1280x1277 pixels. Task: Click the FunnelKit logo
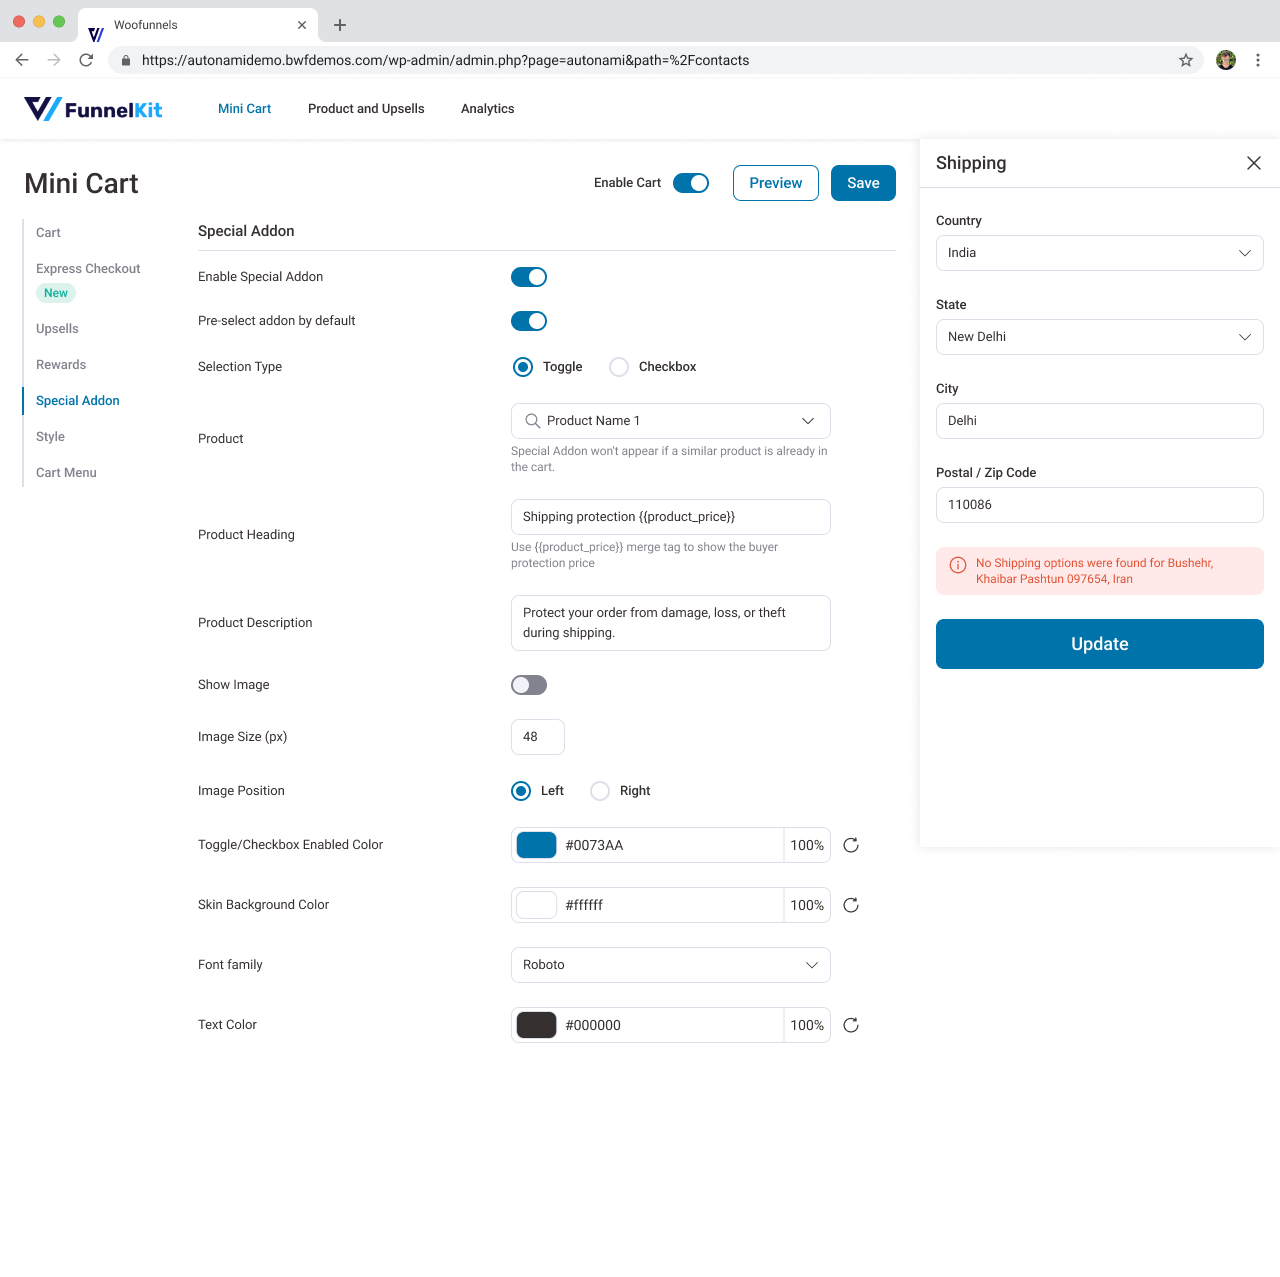(x=93, y=109)
